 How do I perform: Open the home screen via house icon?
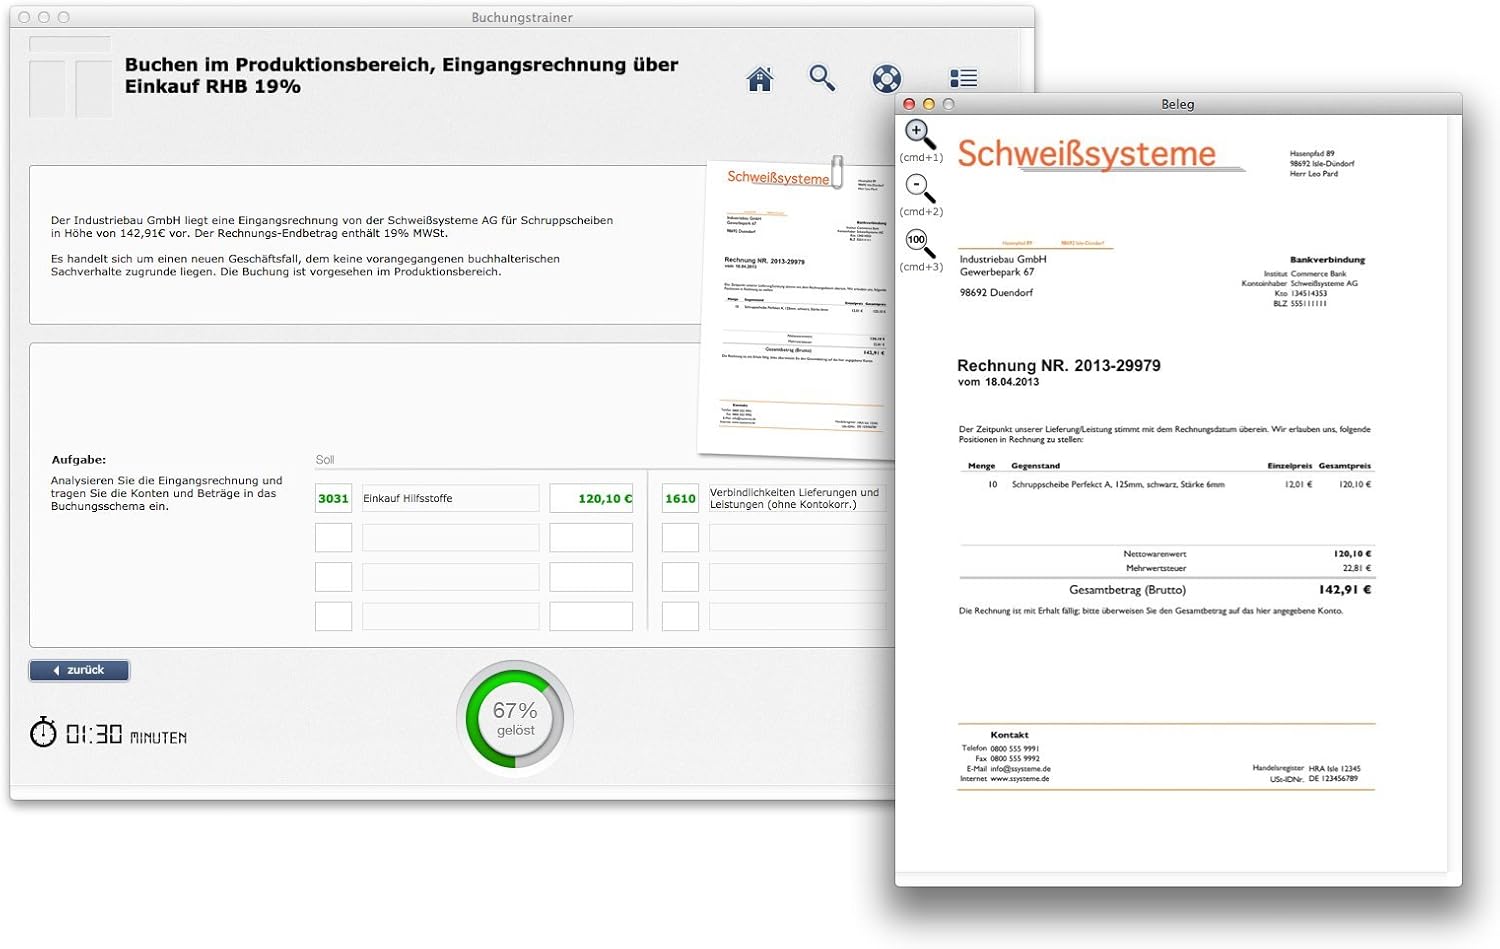point(760,78)
